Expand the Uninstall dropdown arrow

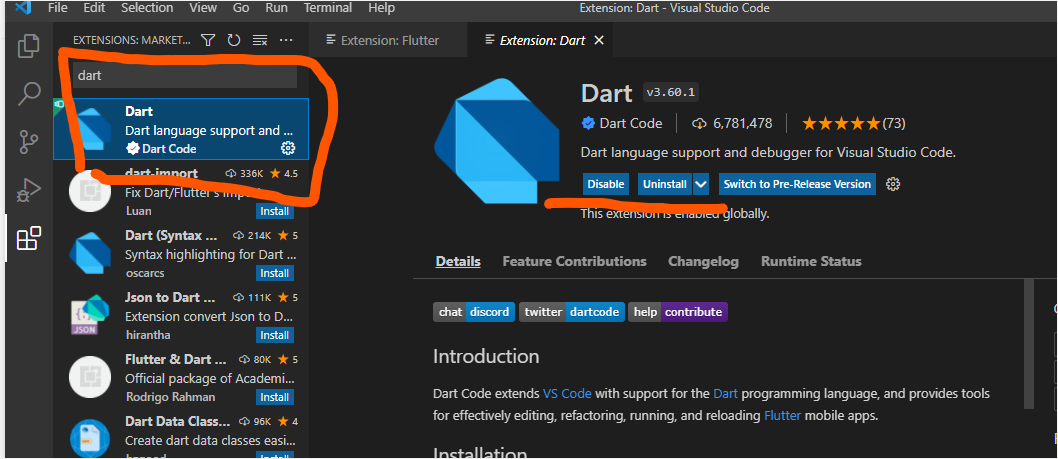point(701,184)
